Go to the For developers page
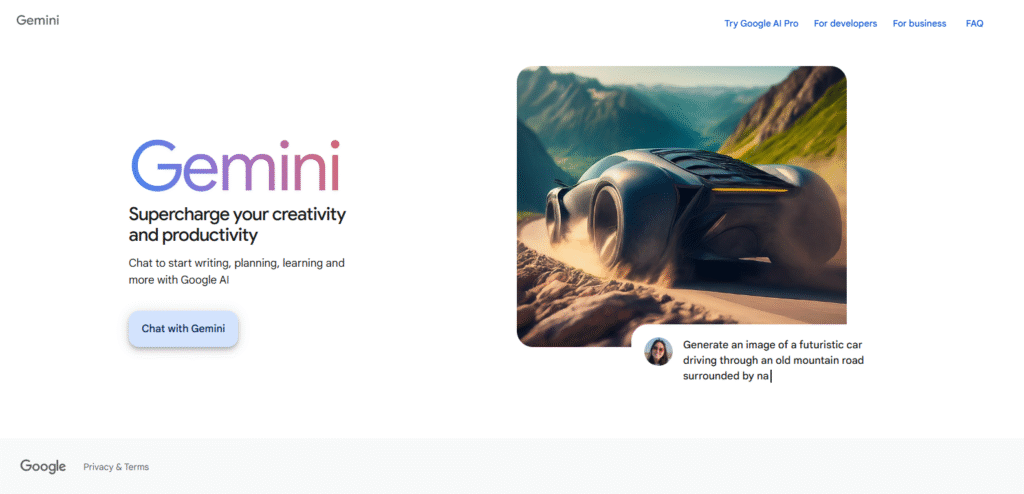1024x494 pixels. 845,24
